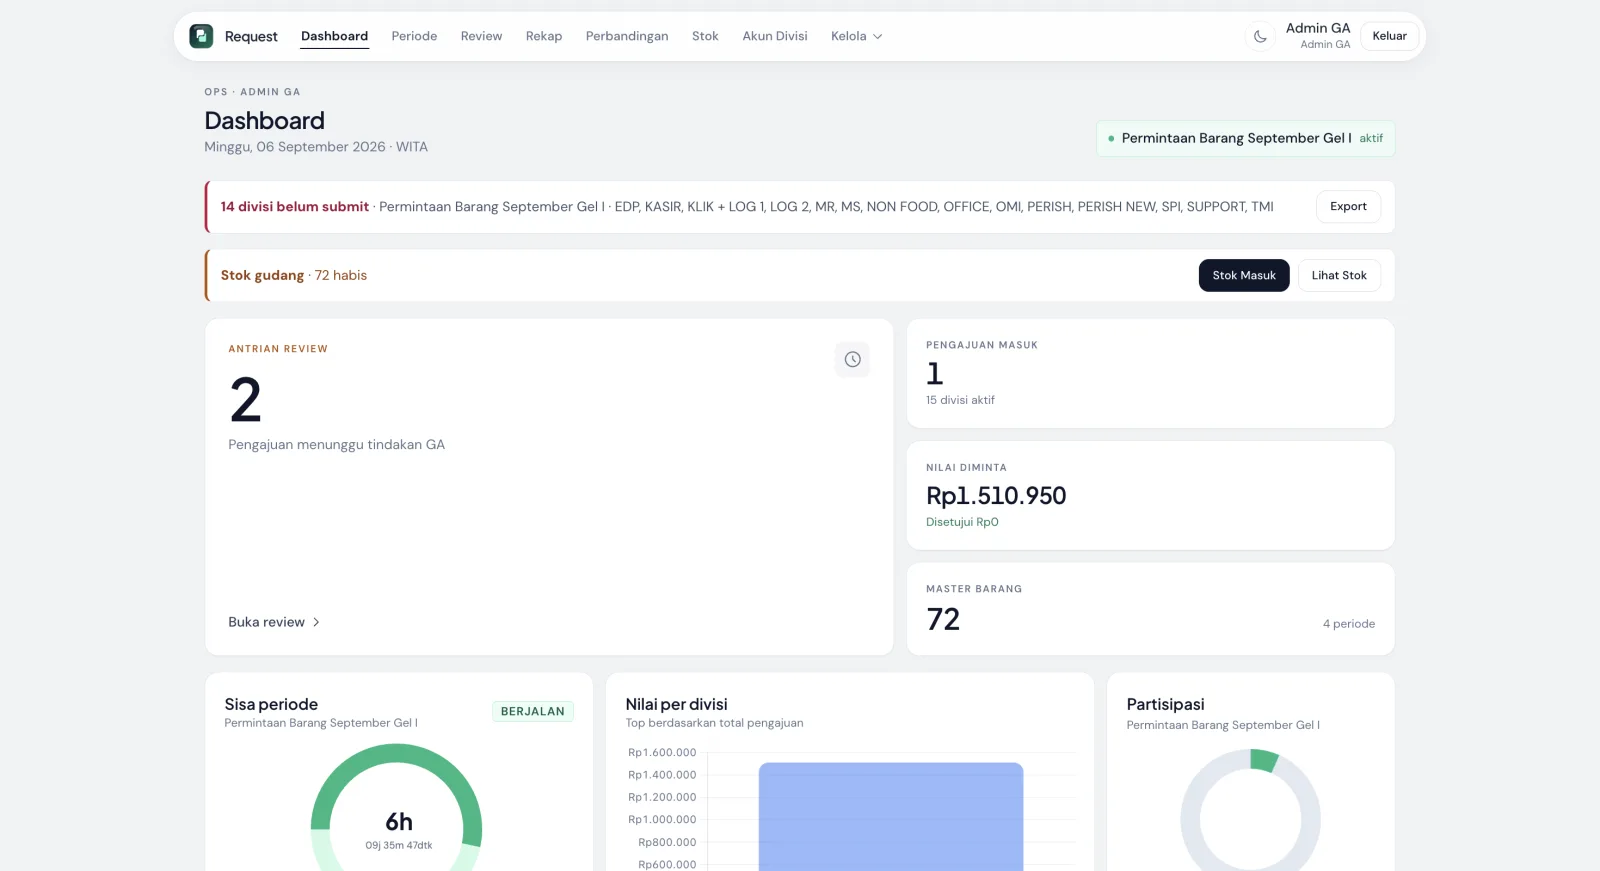Open the Kelola dropdown menu

pos(856,36)
